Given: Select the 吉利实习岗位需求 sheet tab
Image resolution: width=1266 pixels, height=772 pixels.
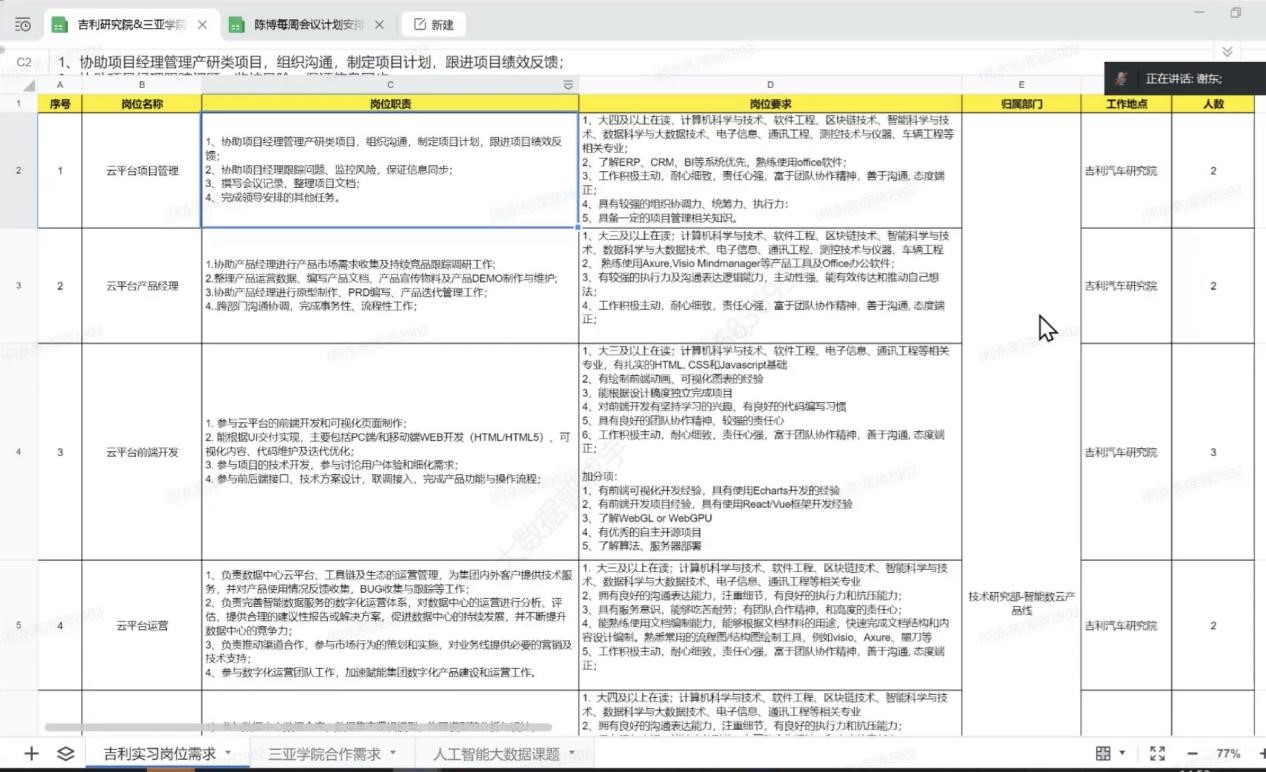Looking at the screenshot, I should pos(160,754).
